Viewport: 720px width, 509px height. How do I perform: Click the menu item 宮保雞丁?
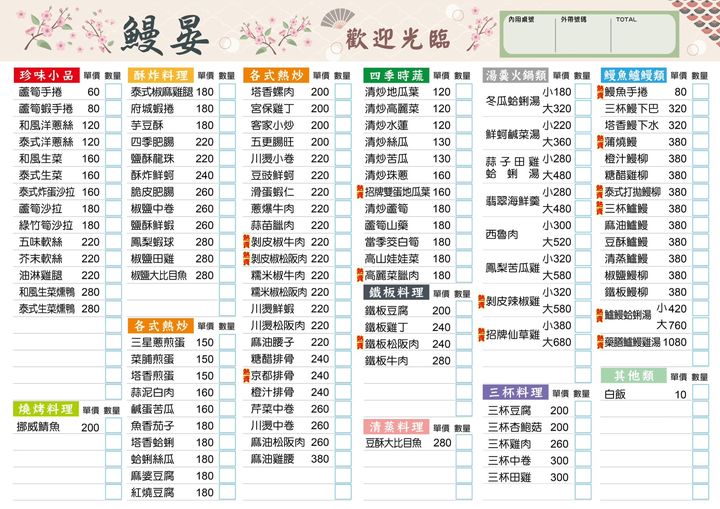[x=273, y=108]
